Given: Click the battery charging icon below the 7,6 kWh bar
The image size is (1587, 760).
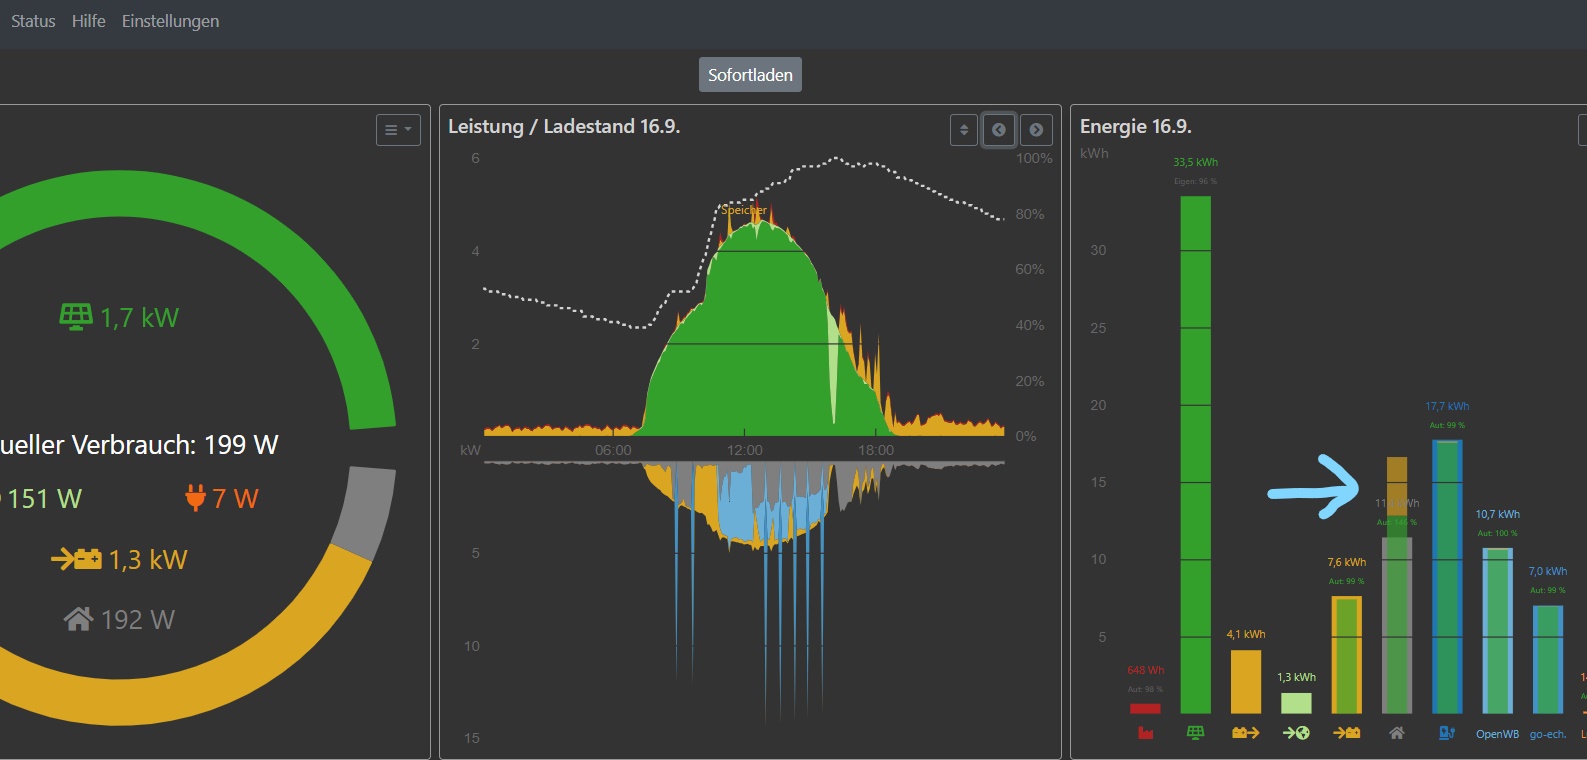Looking at the screenshot, I should tap(1346, 733).
